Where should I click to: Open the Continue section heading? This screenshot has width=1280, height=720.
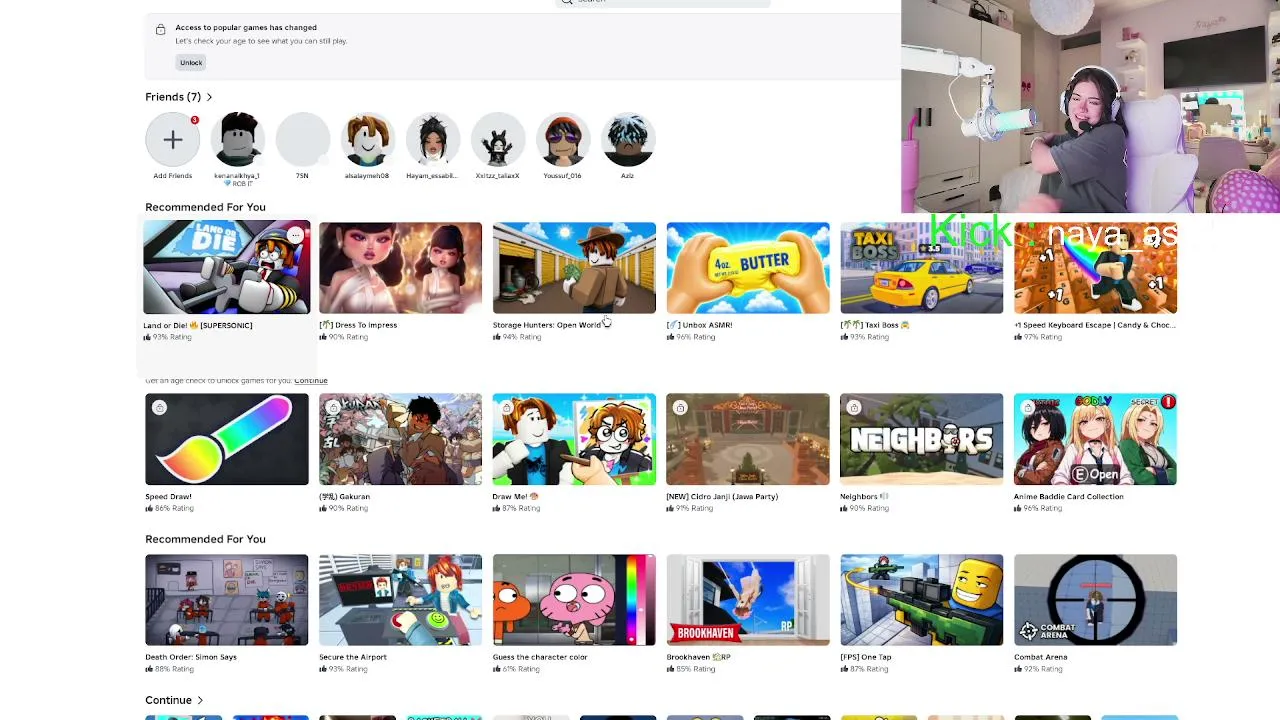(x=168, y=700)
